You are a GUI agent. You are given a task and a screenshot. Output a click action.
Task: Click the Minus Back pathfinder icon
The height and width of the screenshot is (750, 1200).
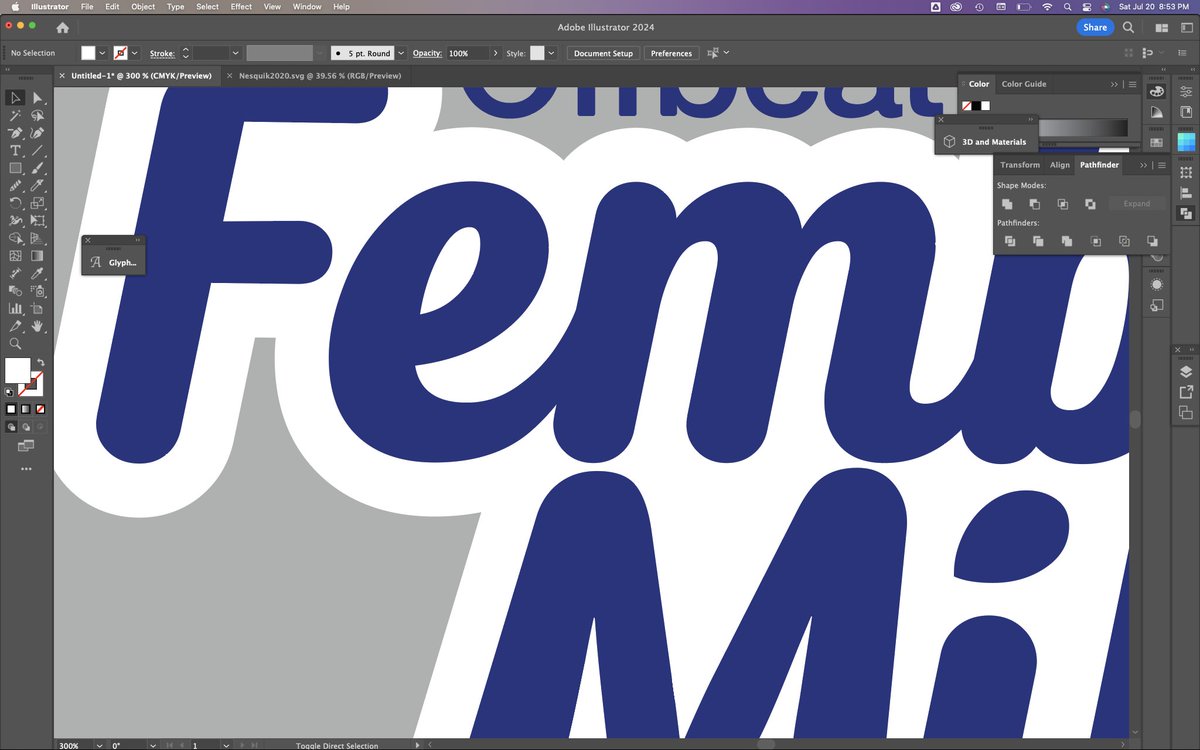pyautogui.click(x=1152, y=241)
